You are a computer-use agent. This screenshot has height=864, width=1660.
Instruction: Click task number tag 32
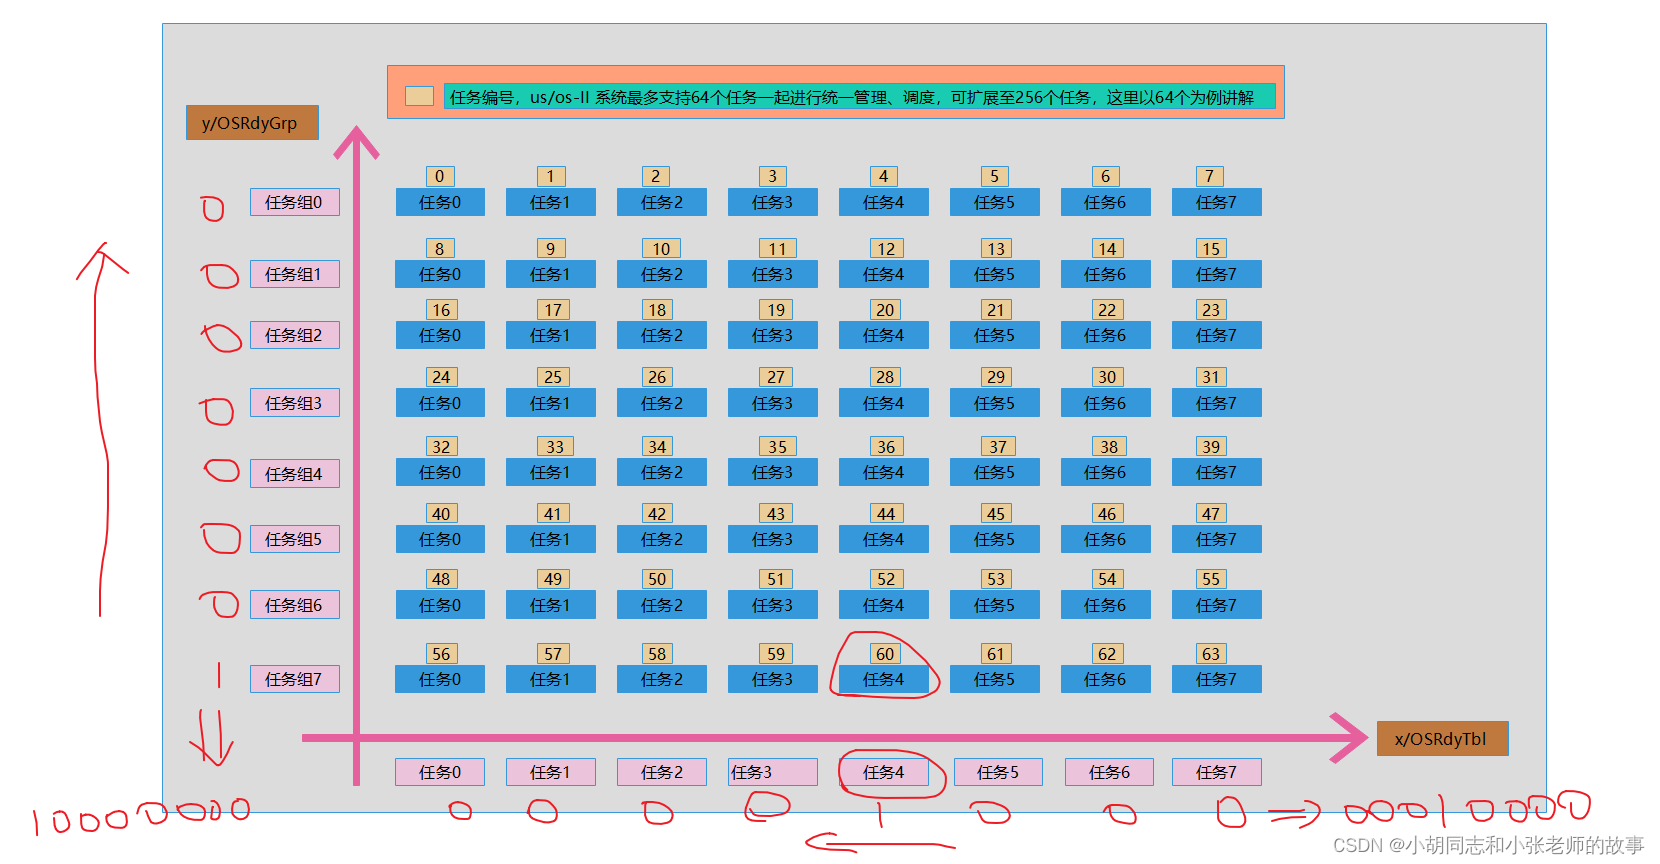pos(441,447)
